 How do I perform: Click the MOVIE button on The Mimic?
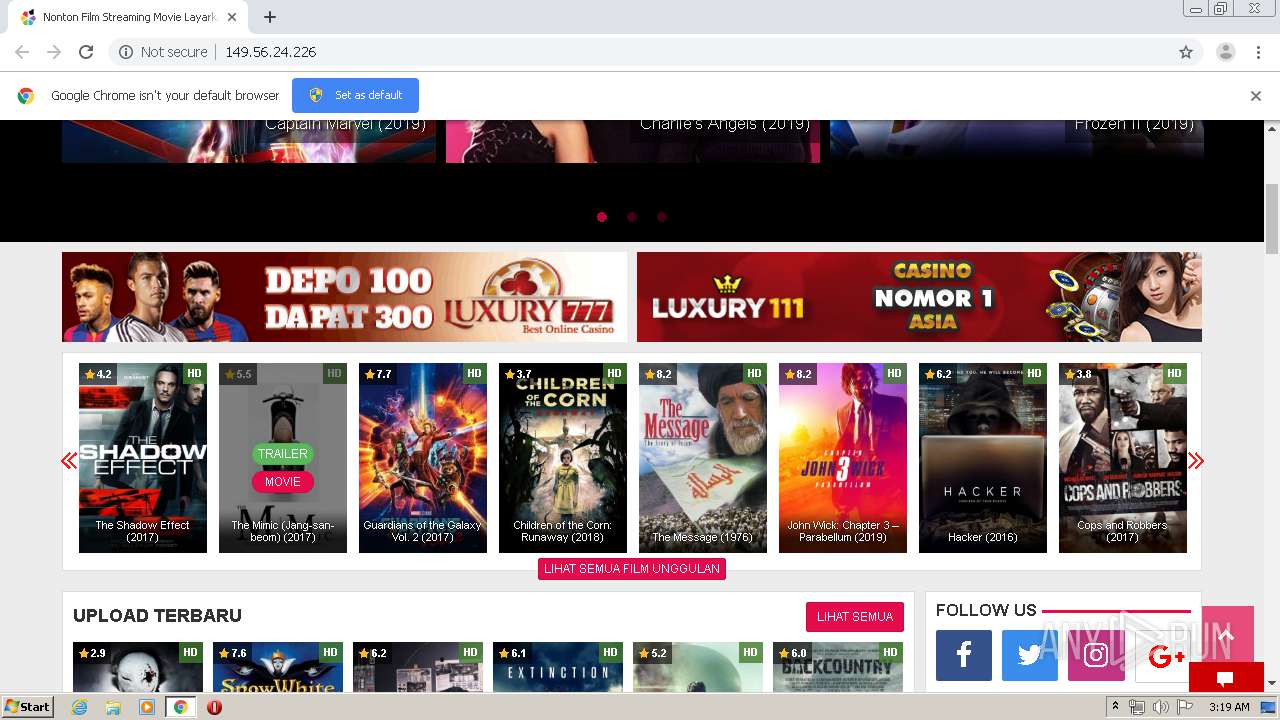[x=283, y=482]
